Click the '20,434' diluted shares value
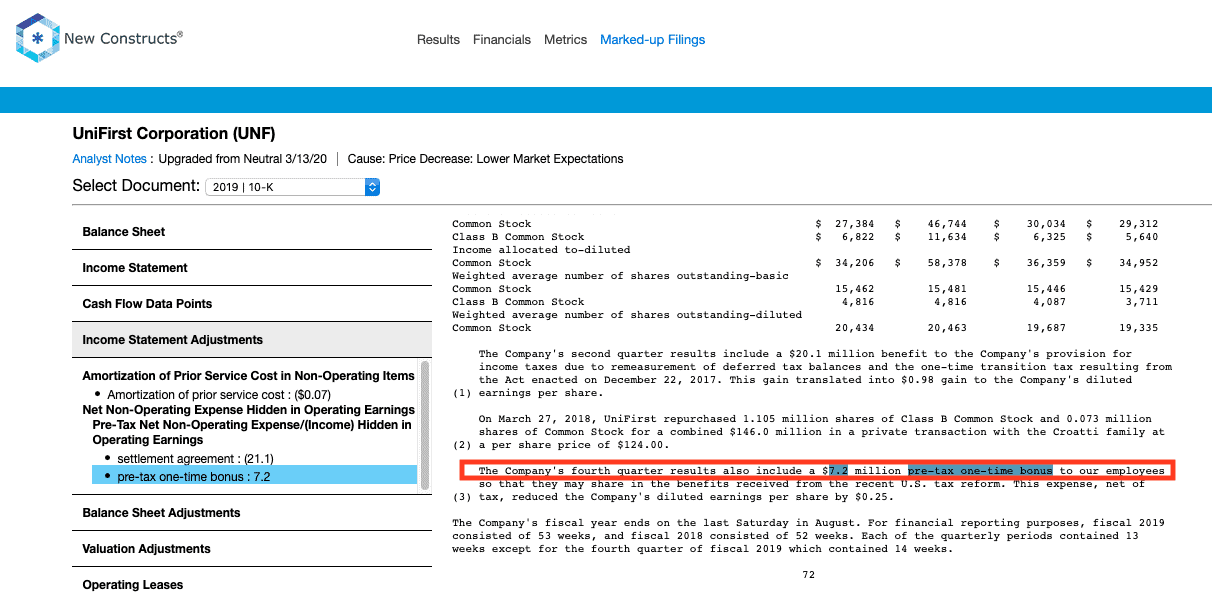The width and height of the screenshot is (1212, 601). pyautogui.click(x=856, y=328)
